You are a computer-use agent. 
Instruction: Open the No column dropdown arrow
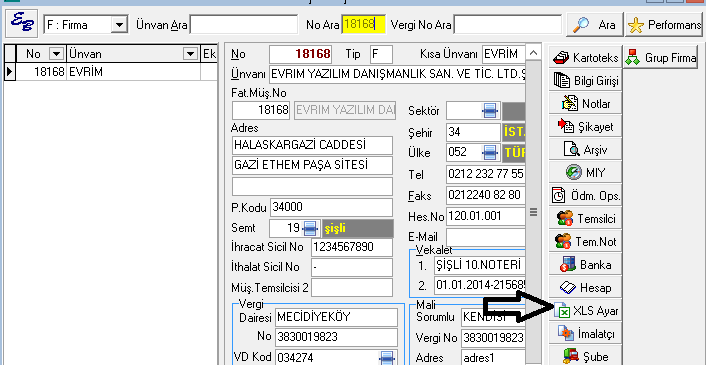click(56, 54)
